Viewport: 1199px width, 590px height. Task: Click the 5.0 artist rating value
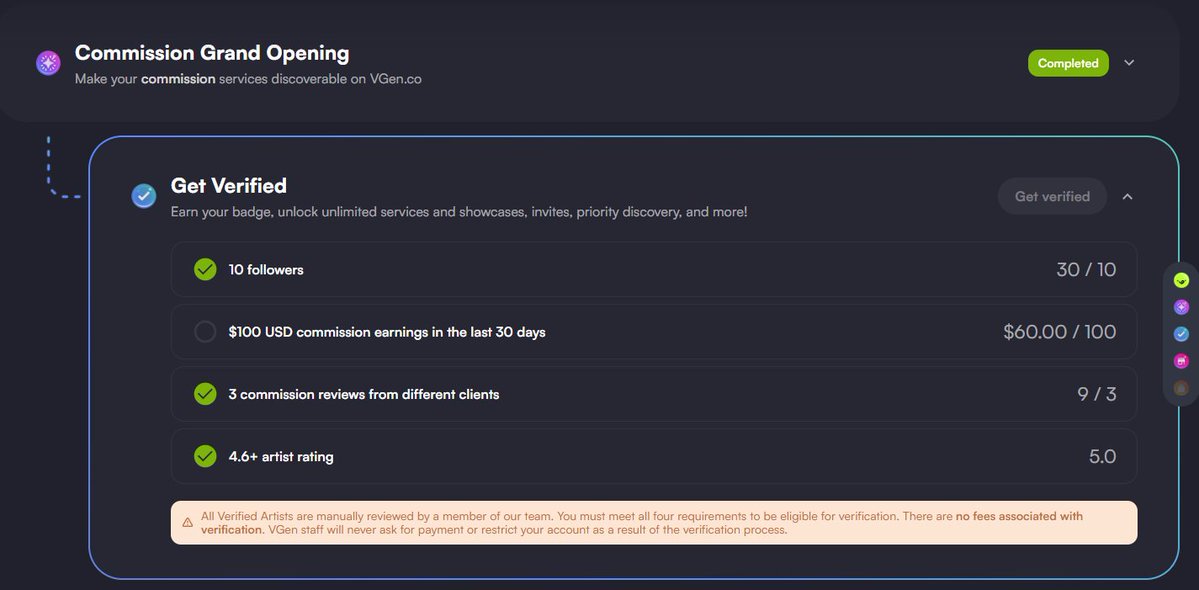1103,457
